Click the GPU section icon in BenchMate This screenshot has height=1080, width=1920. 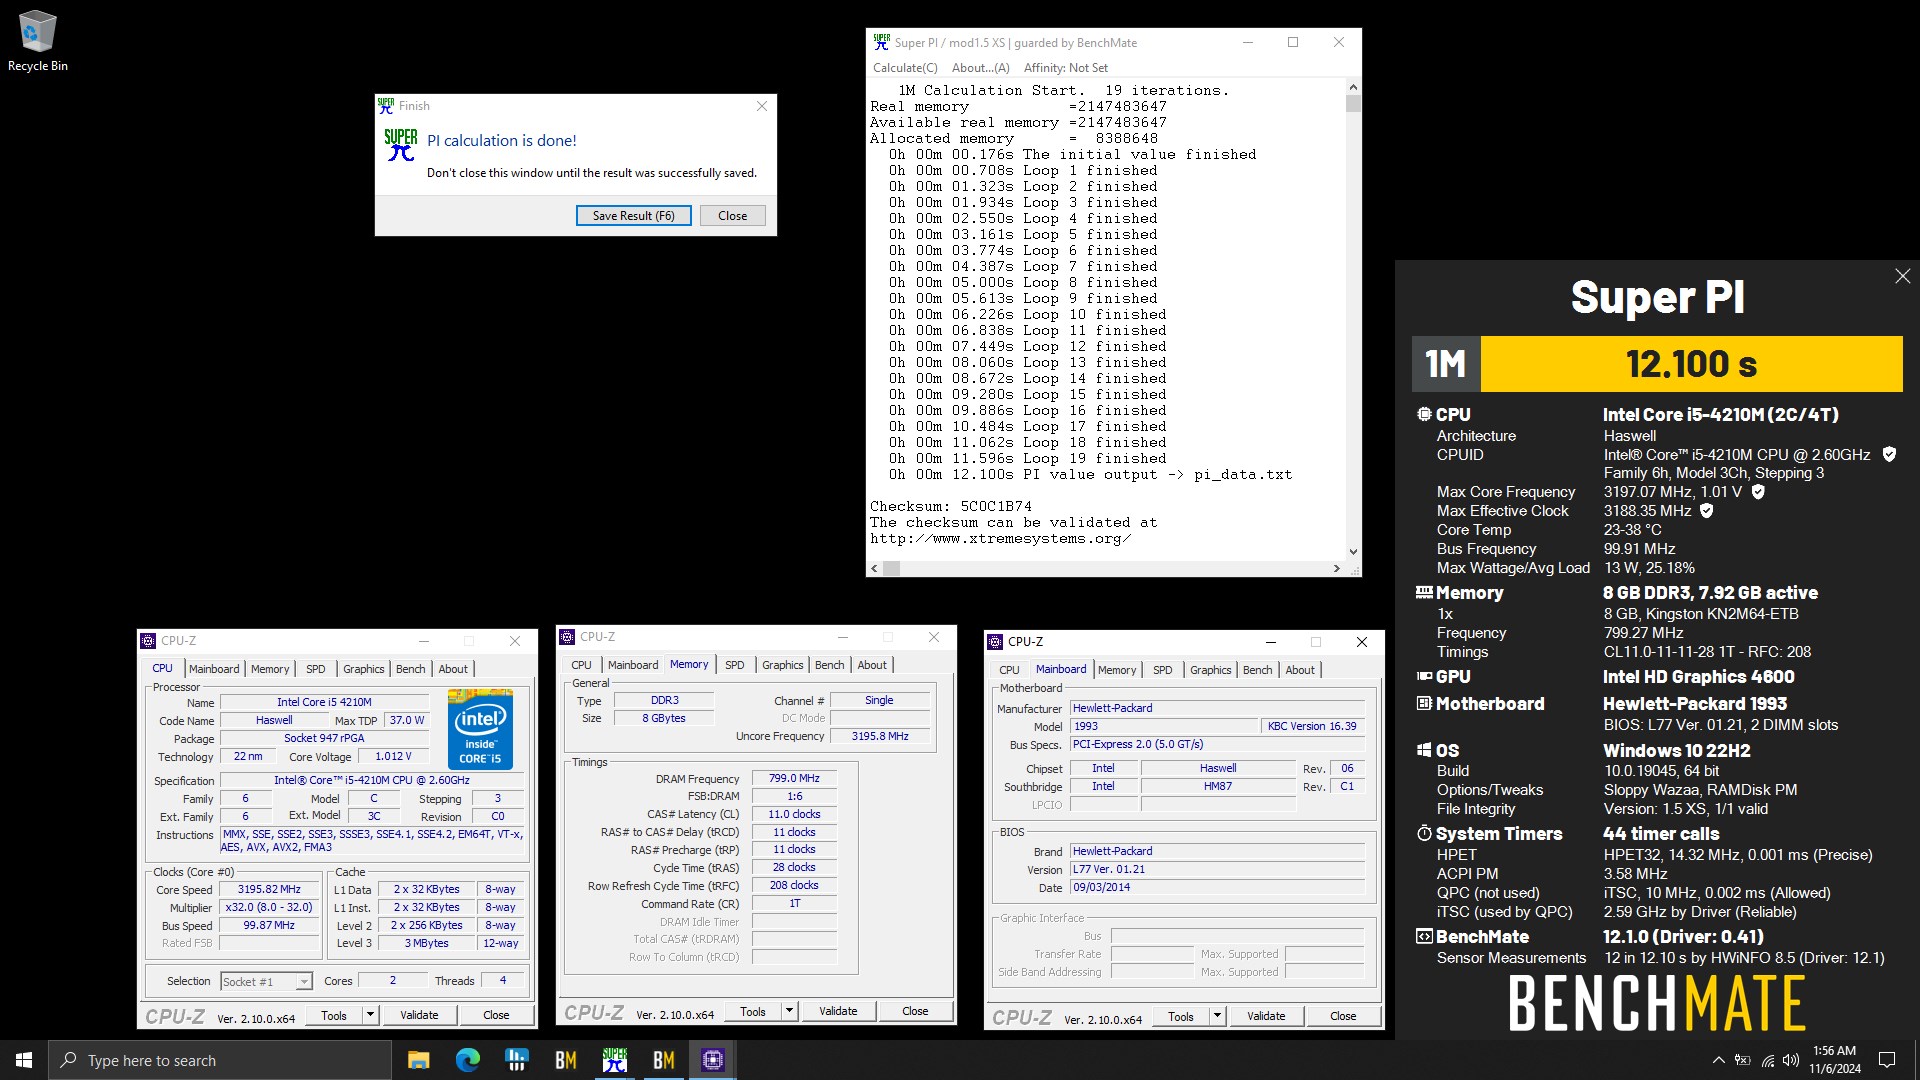tap(1424, 676)
